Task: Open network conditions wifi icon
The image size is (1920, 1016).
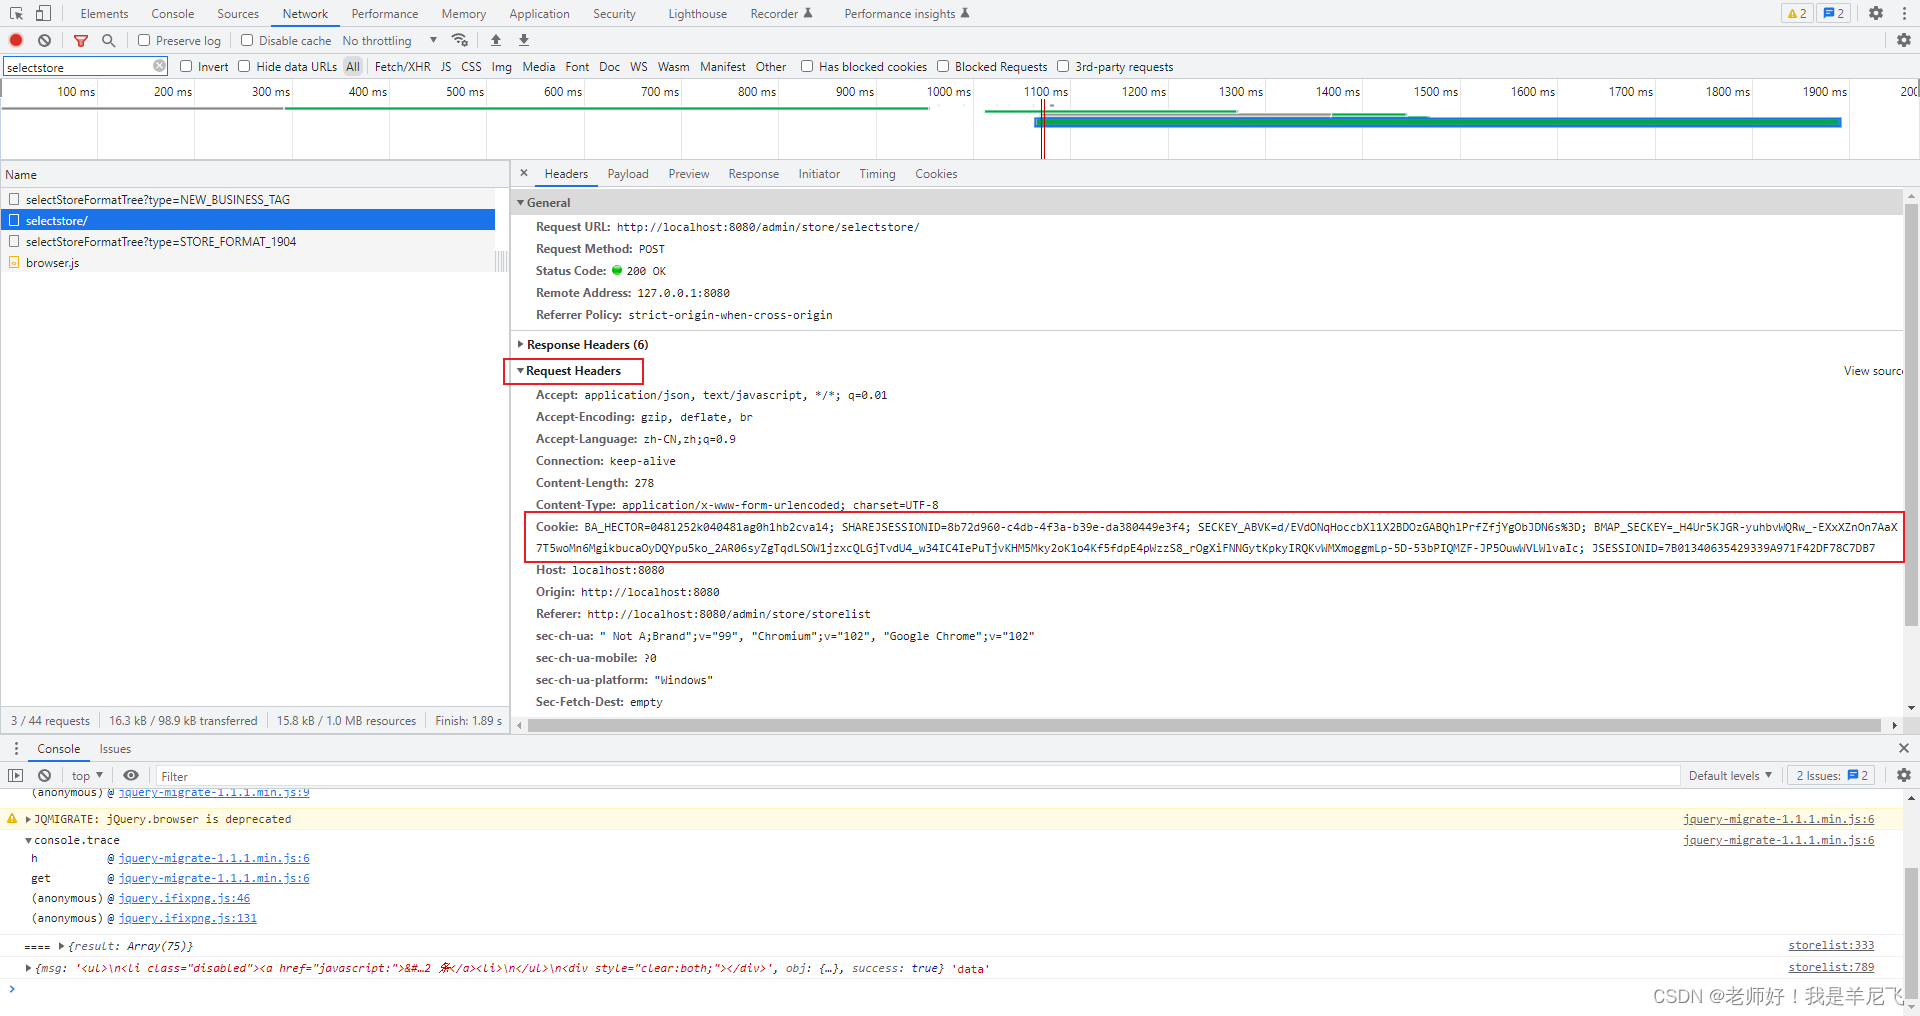Action: [460, 41]
